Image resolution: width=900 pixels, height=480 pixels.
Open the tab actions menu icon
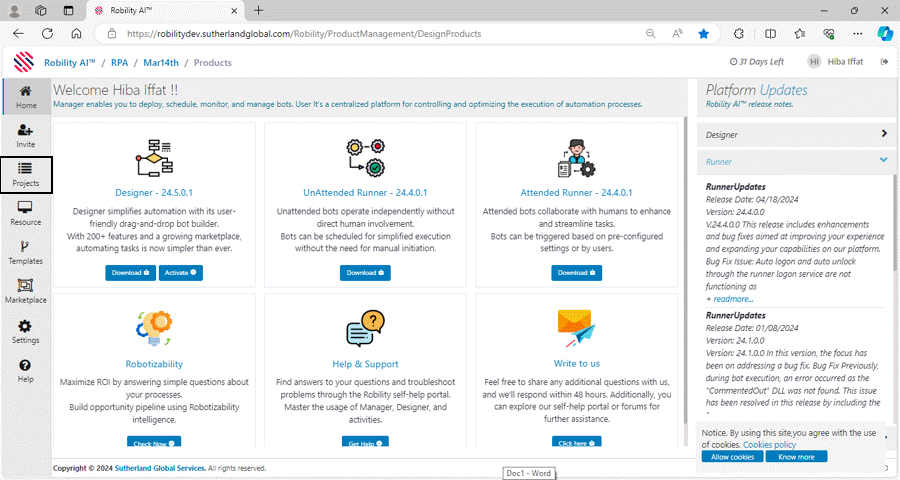coord(68,10)
